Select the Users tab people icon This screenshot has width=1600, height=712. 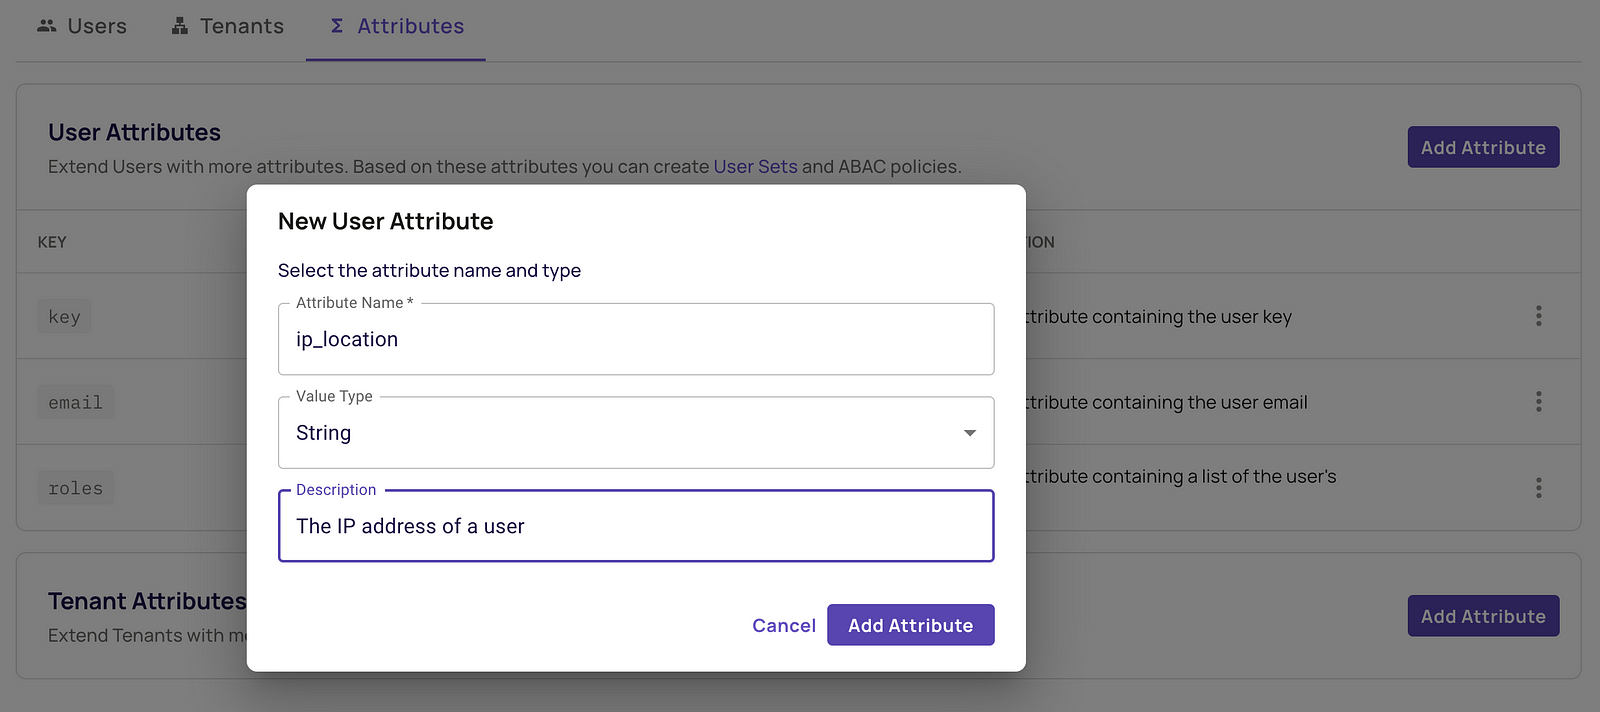46,26
